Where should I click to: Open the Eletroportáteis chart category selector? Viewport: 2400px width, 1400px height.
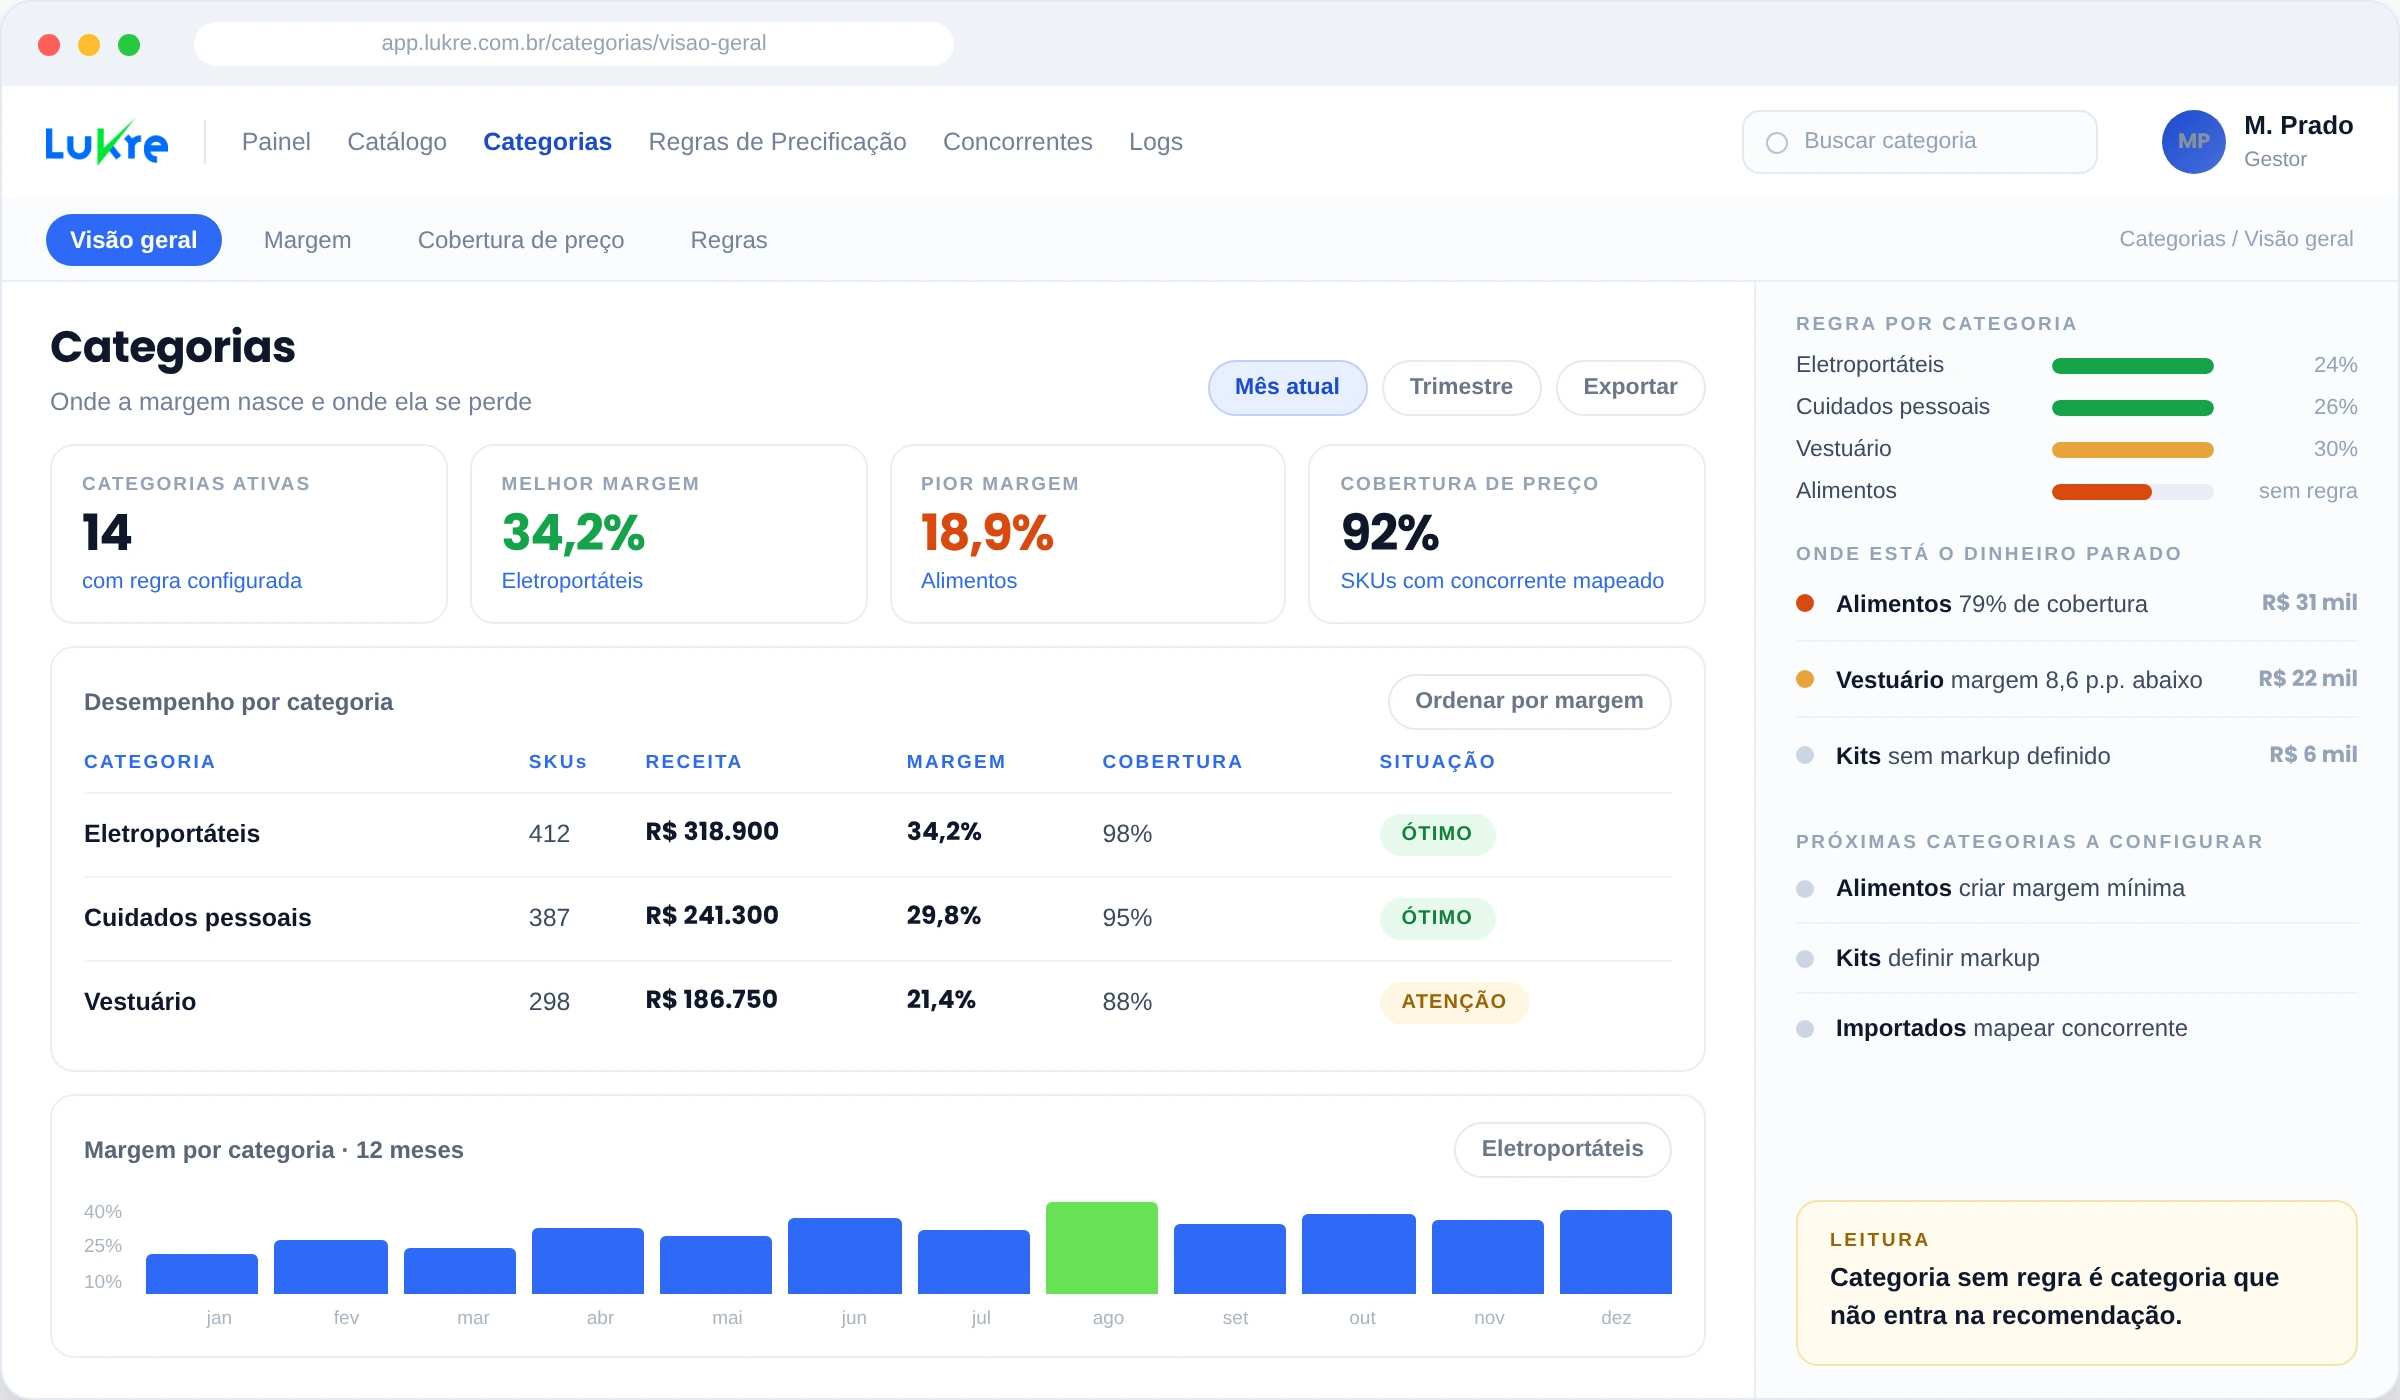coord(1562,1149)
